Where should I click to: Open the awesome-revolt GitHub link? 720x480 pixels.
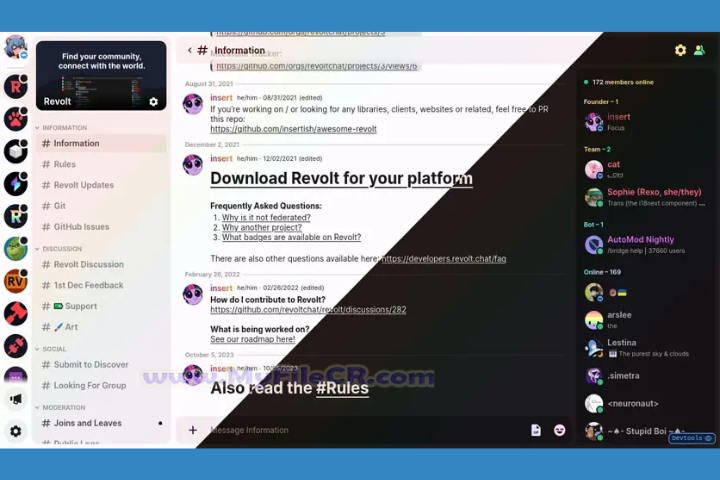point(293,129)
